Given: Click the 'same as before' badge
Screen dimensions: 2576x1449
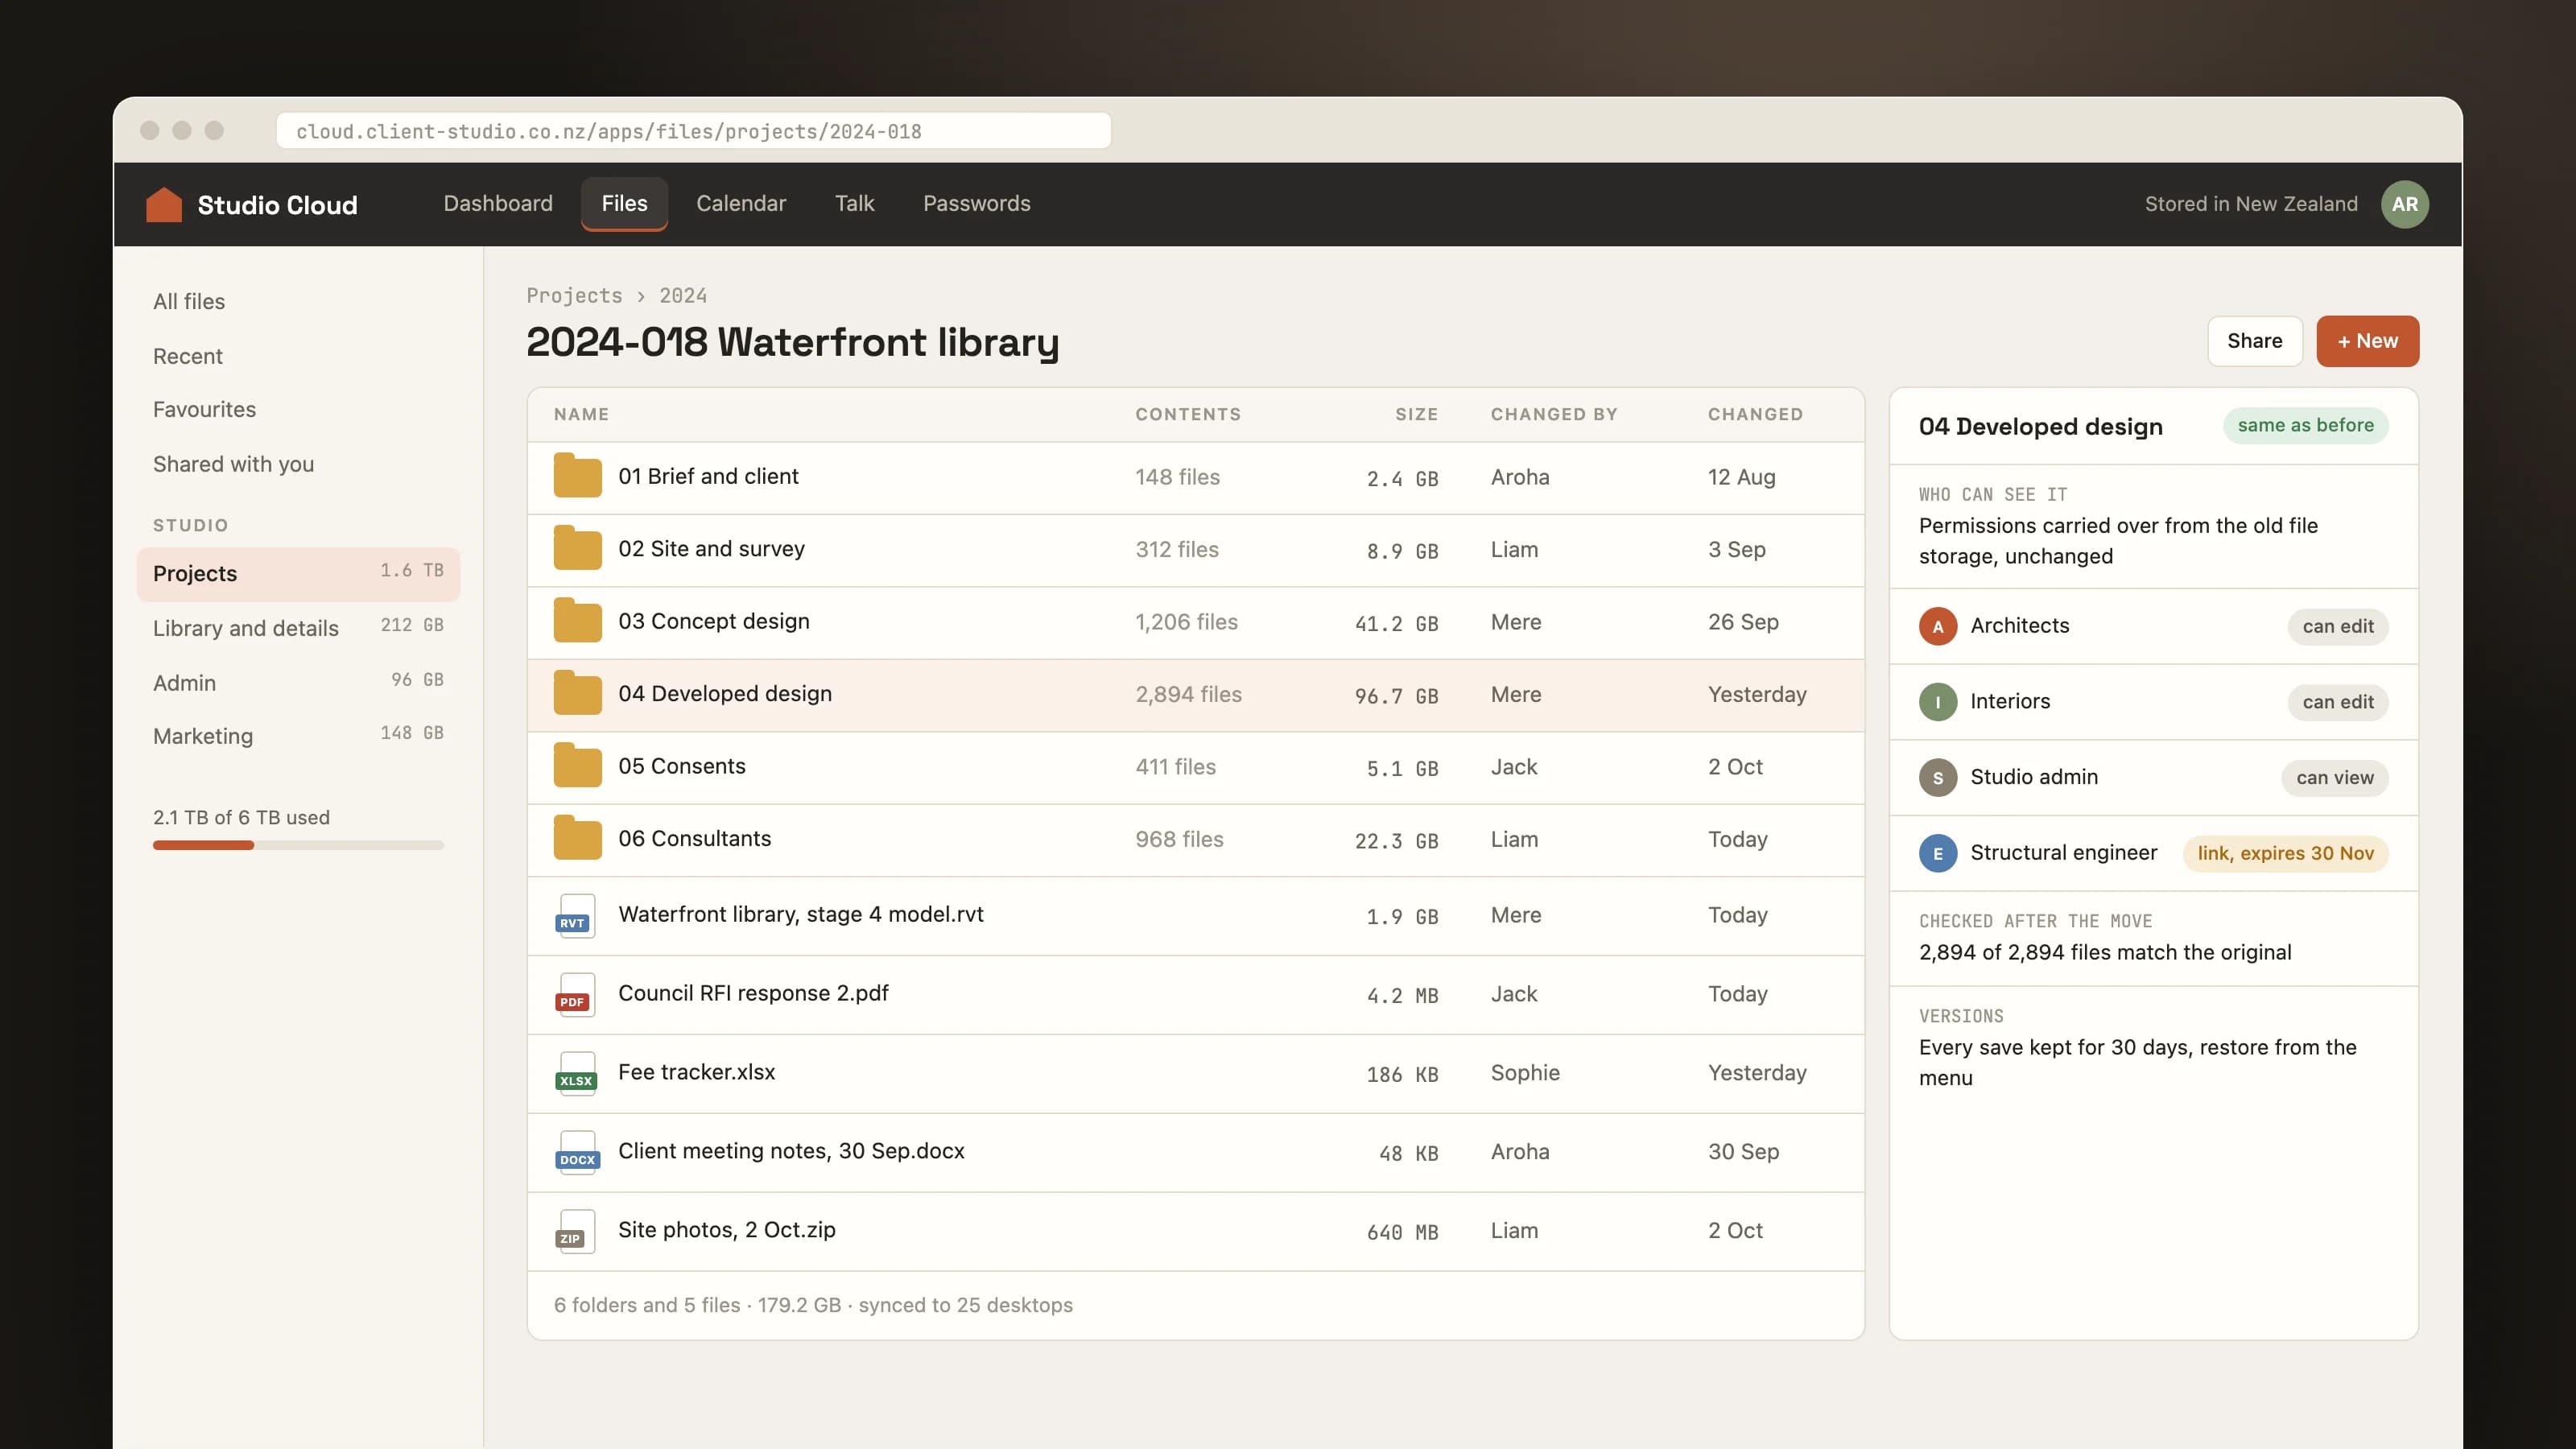Looking at the screenshot, I should coord(2305,426).
